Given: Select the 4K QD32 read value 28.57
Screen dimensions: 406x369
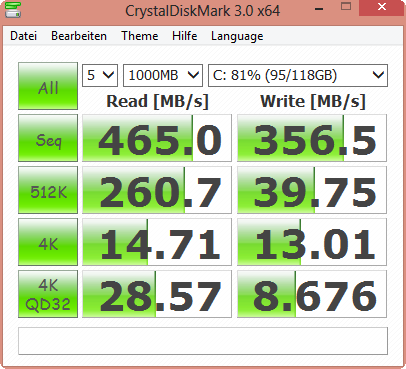Looking at the screenshot, I should pos(157,294).
